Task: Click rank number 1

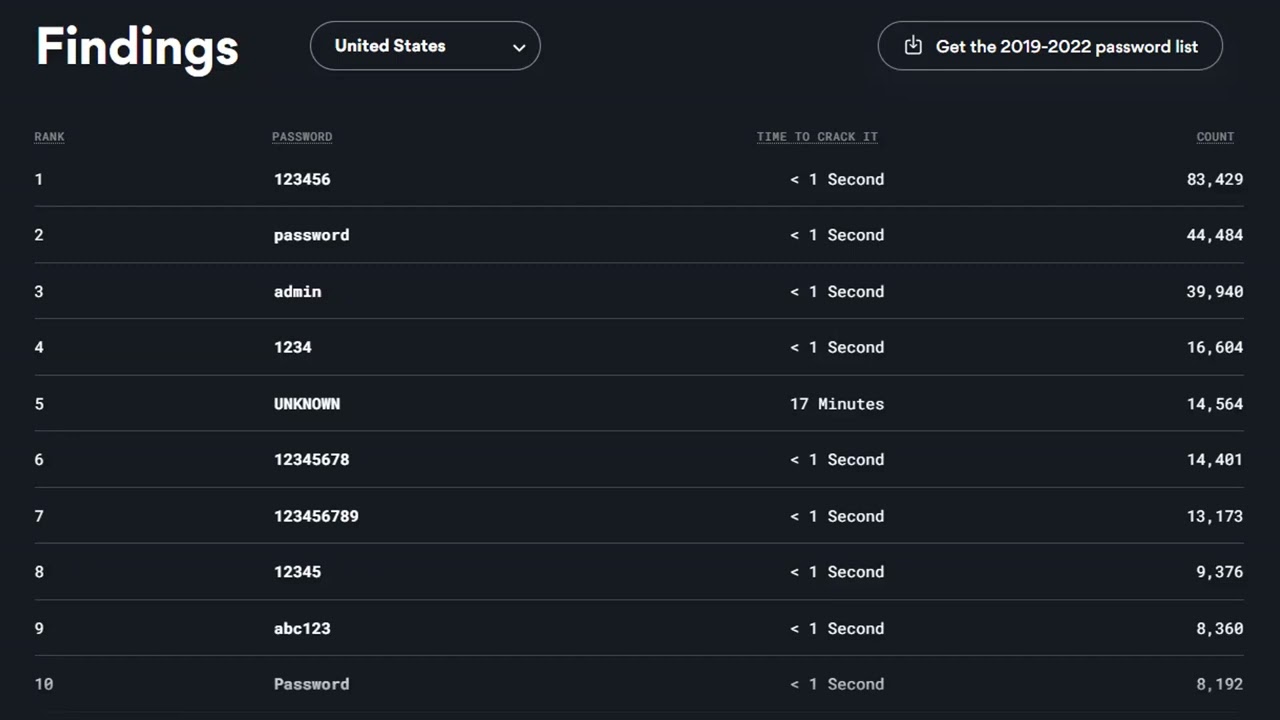Action: [39, 180]
